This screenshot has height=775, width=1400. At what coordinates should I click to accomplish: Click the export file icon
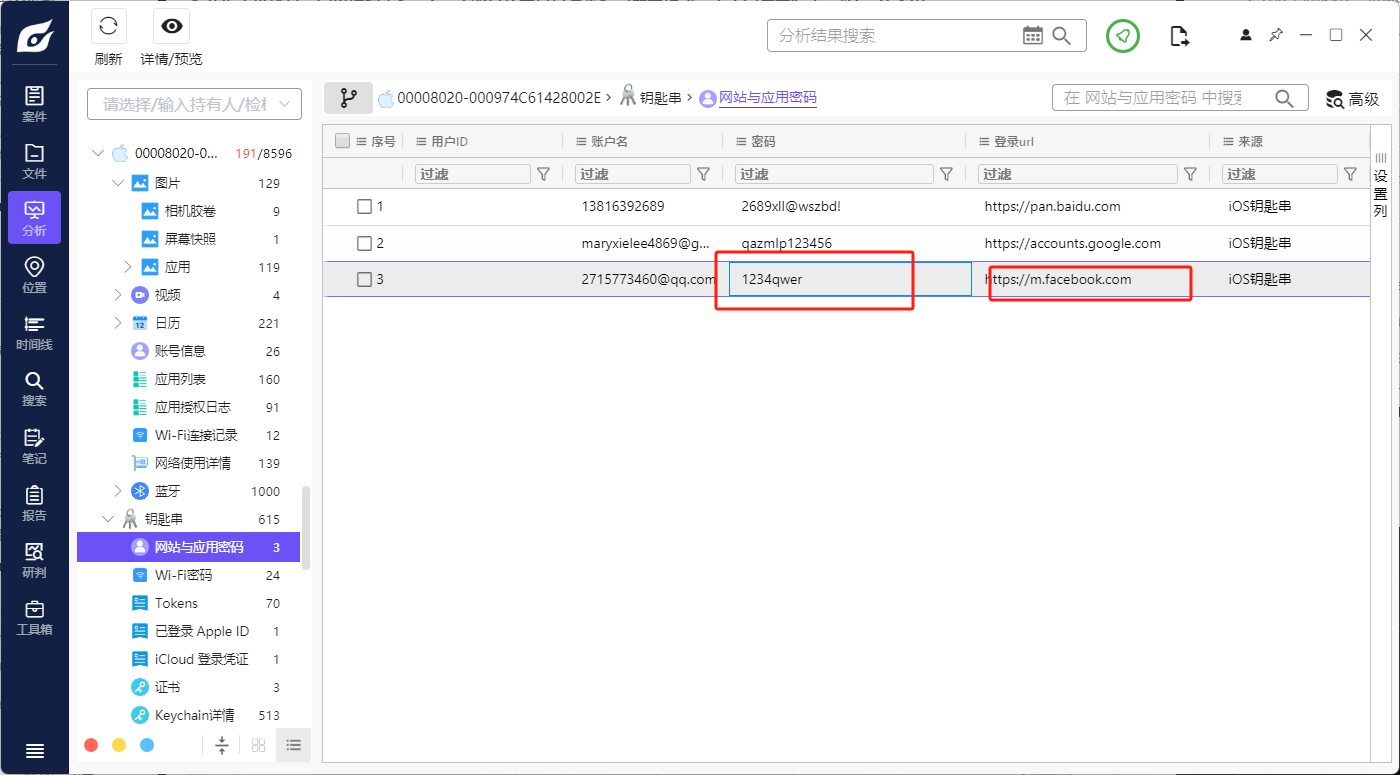point(1180,36)
